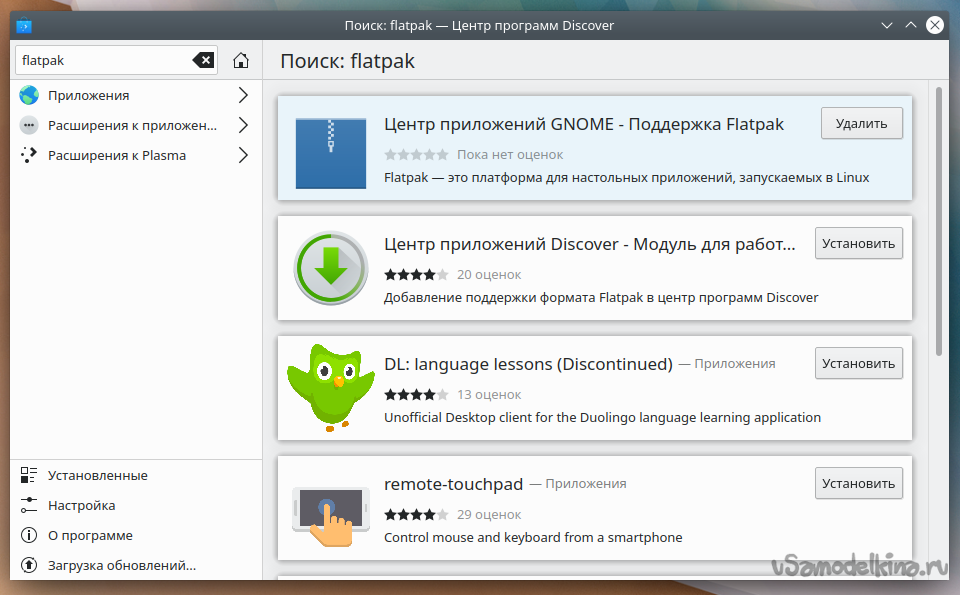960x595 pixels.
Task: Click the remote-touchpad hand icon
Action: [331, 515]
